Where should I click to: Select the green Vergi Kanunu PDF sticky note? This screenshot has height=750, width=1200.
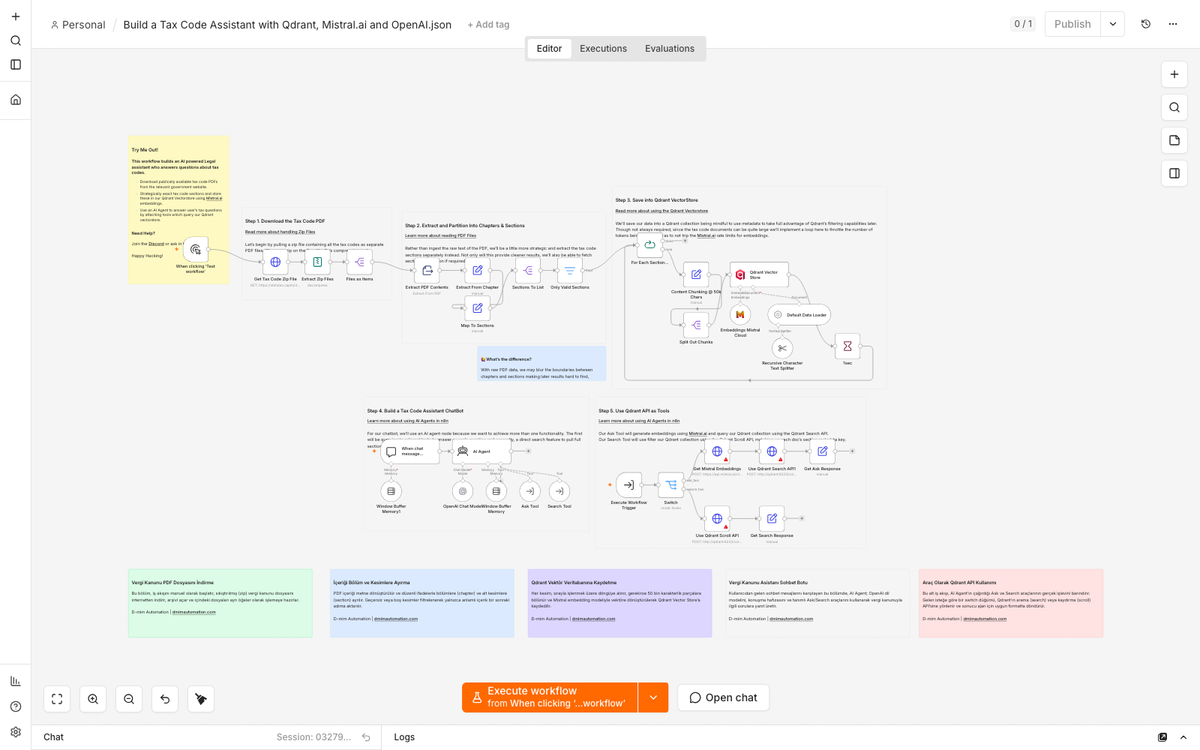tap(220, 603)
